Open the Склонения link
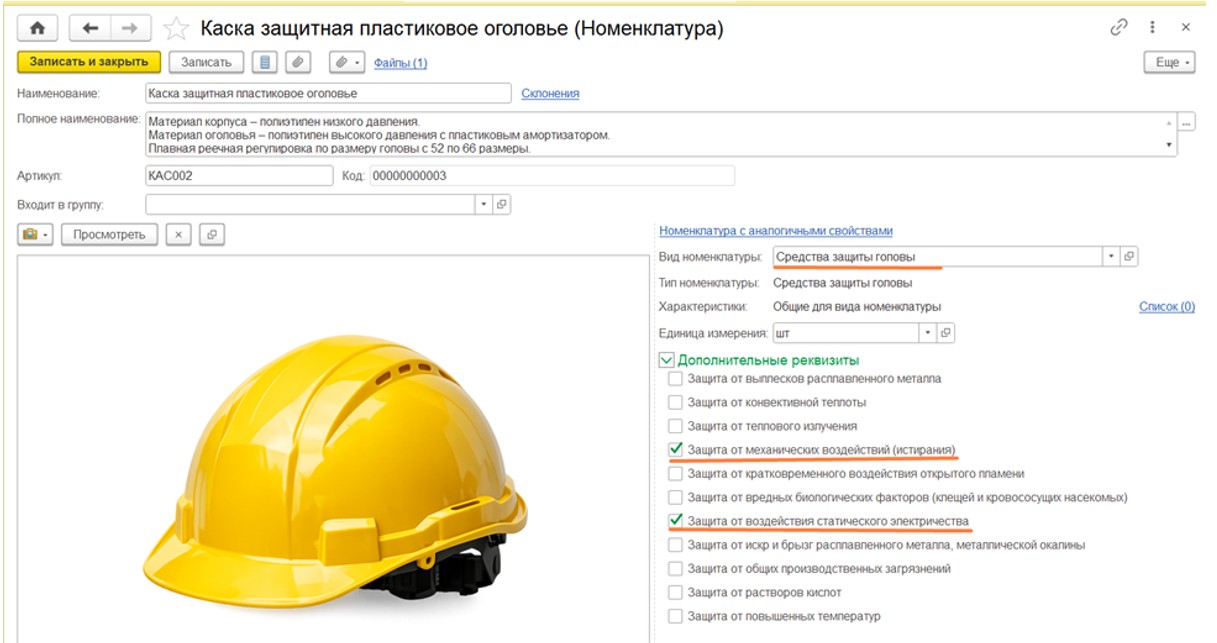The width and height of the screenshot is (1217, 643). tap(550, 93)
